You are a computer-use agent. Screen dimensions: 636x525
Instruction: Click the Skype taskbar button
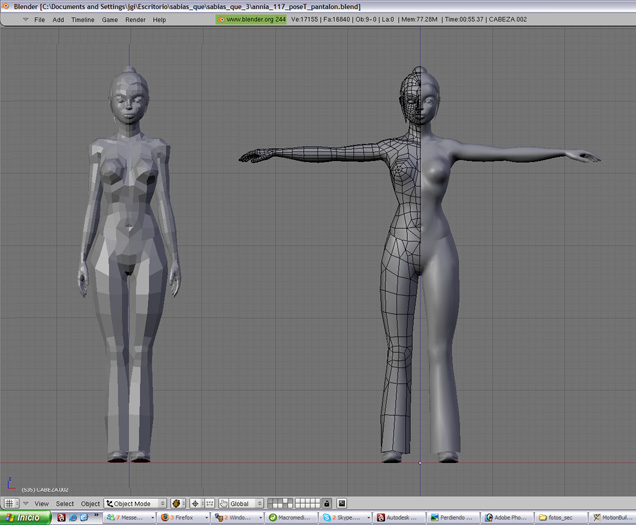tap(343, 518)
